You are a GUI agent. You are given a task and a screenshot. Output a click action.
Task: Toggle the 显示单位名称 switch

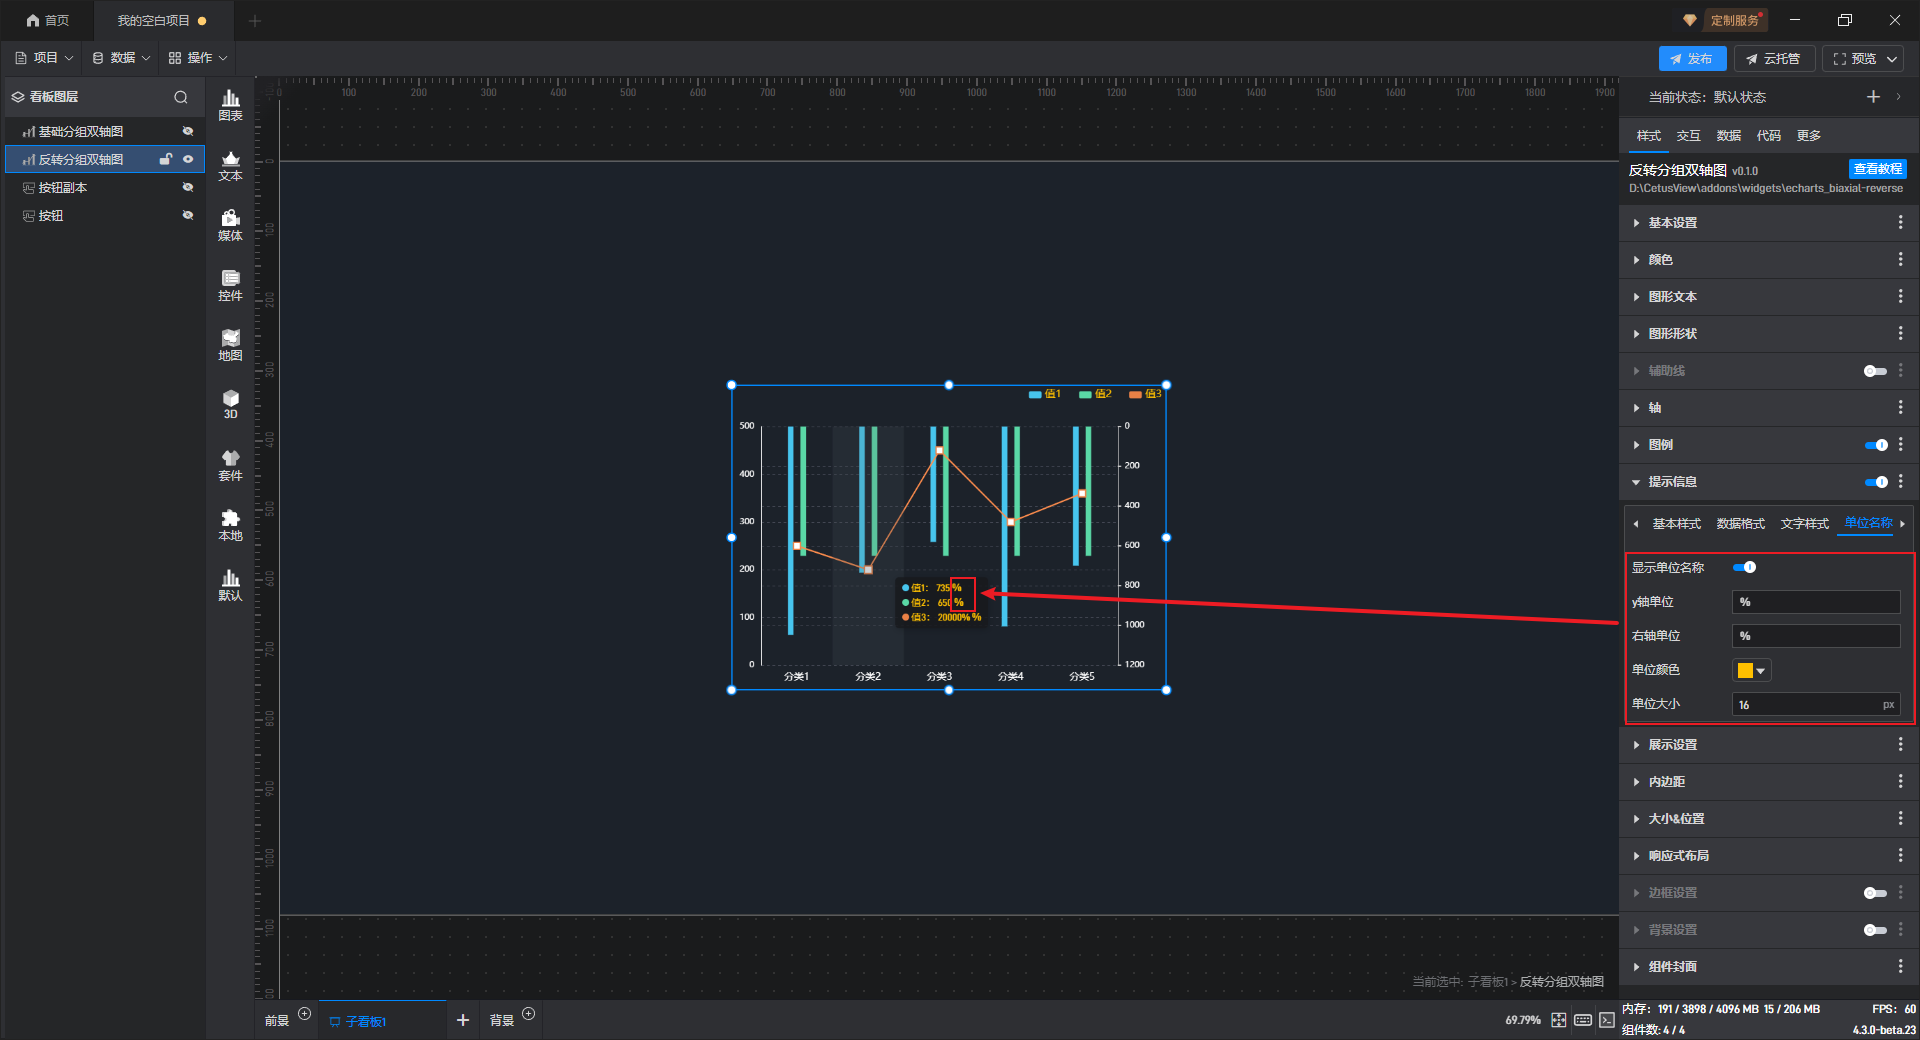[1745, 568]
